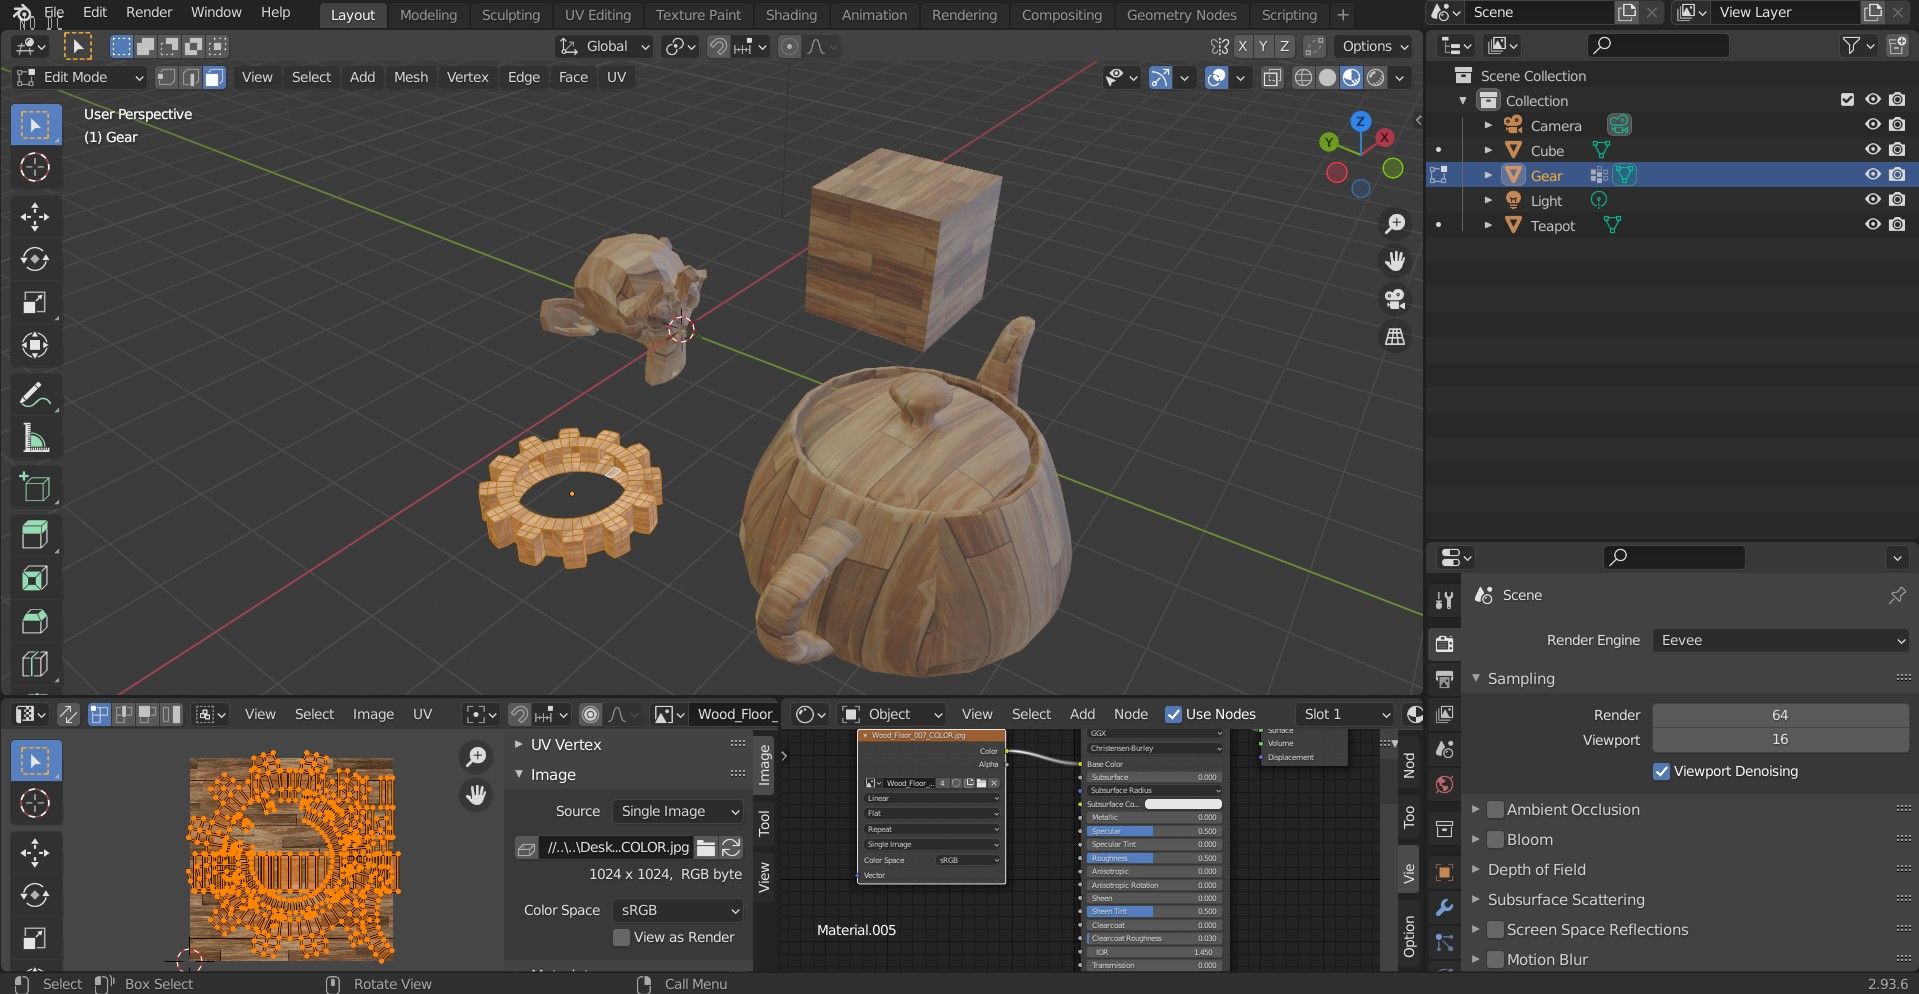The width and height of the screenshot is (1919, 994).
Task: Activate the Measure tool
Action: pyautogui.click(x=35, y=437)
